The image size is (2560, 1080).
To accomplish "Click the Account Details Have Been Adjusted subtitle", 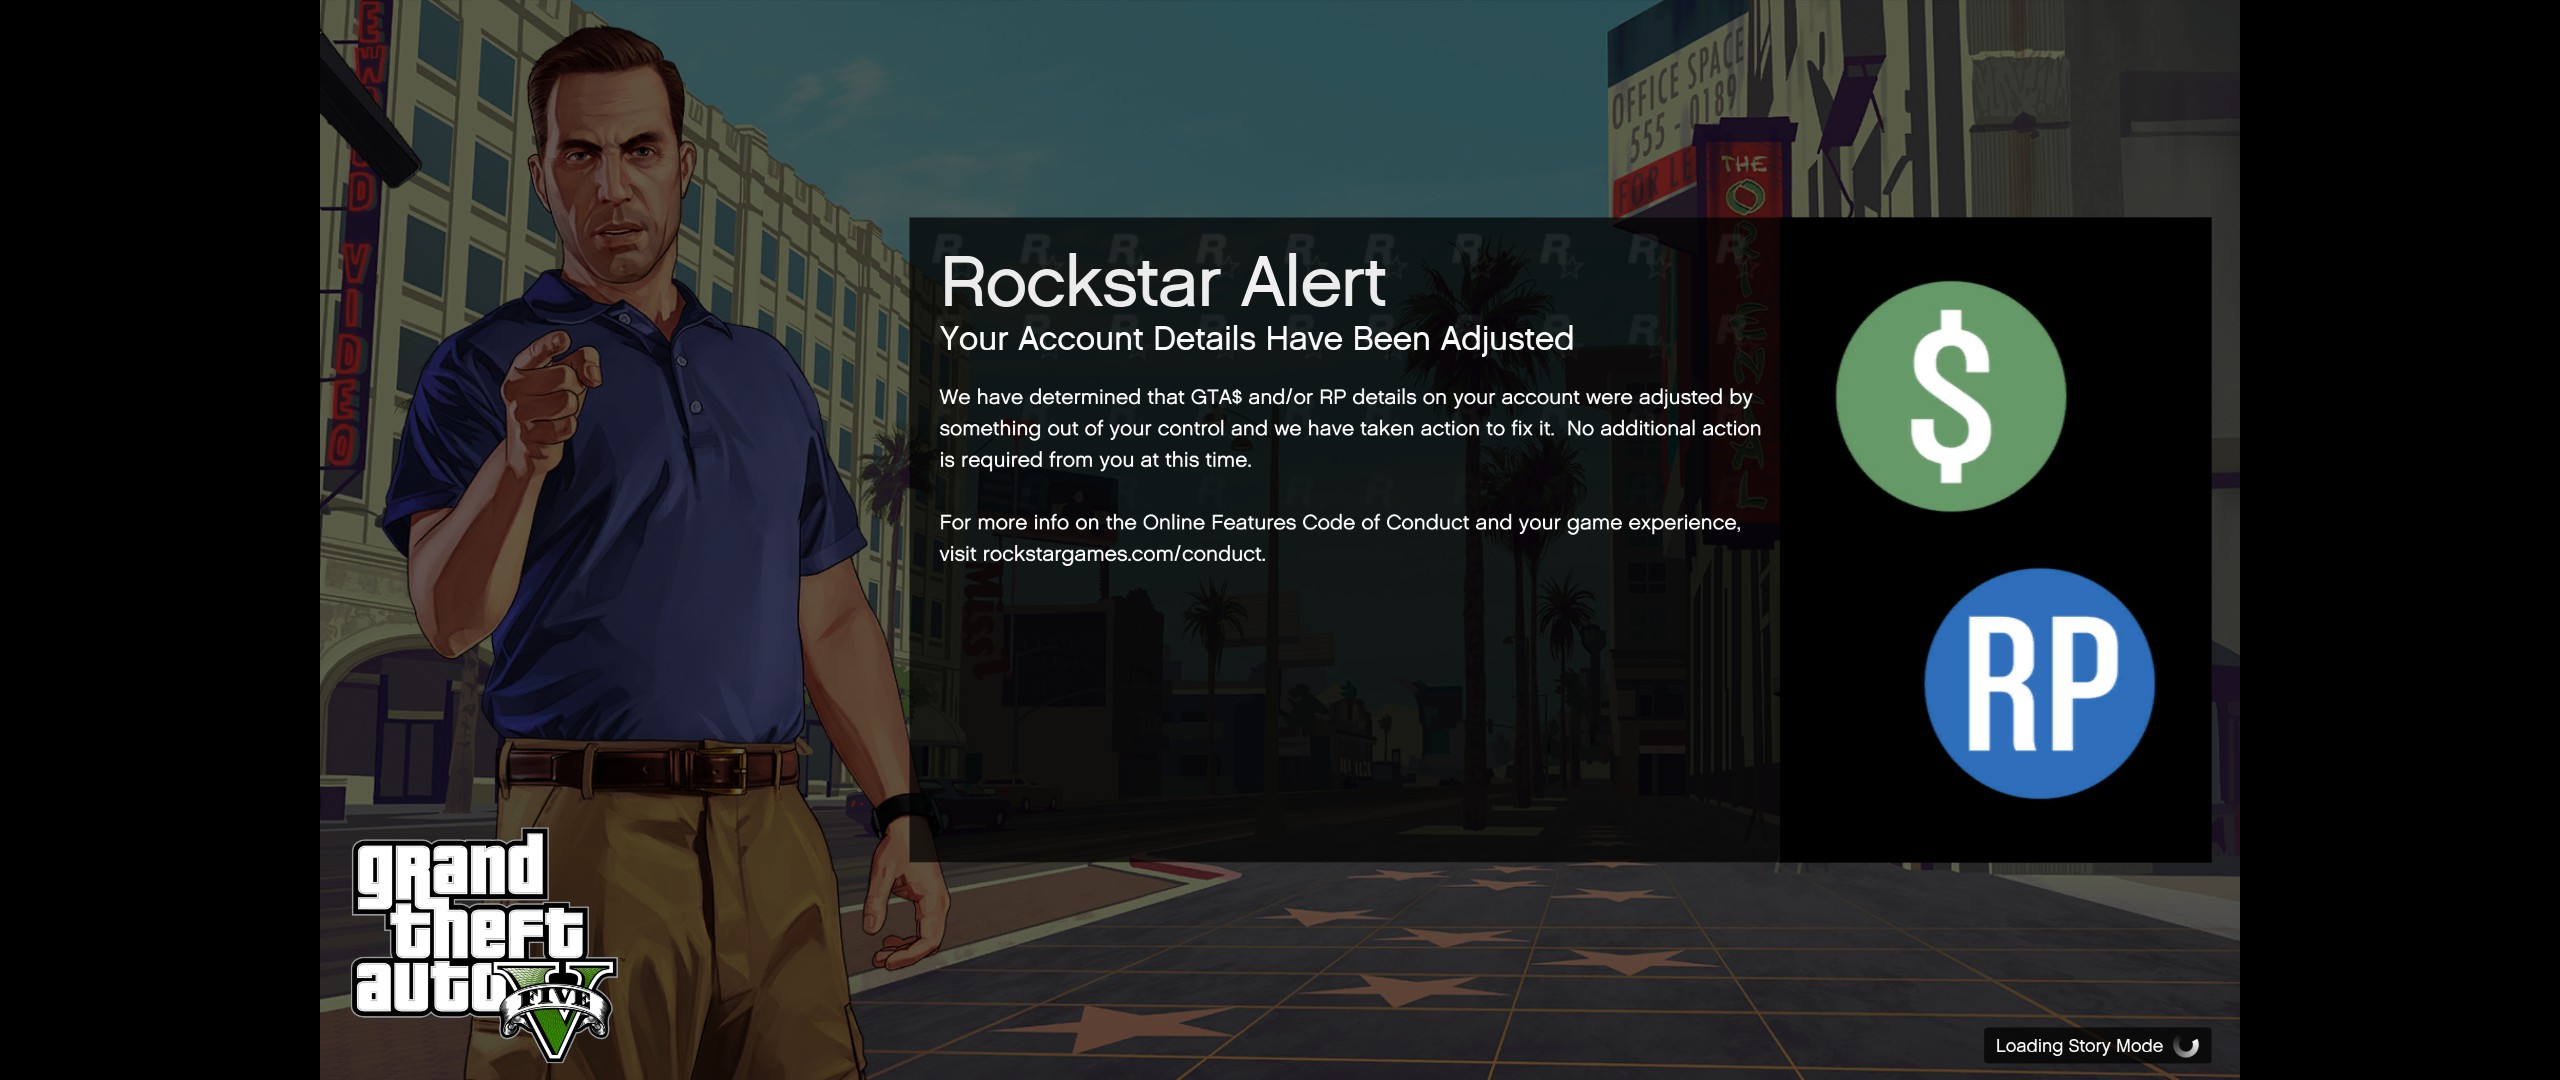I will [1256, 339].
